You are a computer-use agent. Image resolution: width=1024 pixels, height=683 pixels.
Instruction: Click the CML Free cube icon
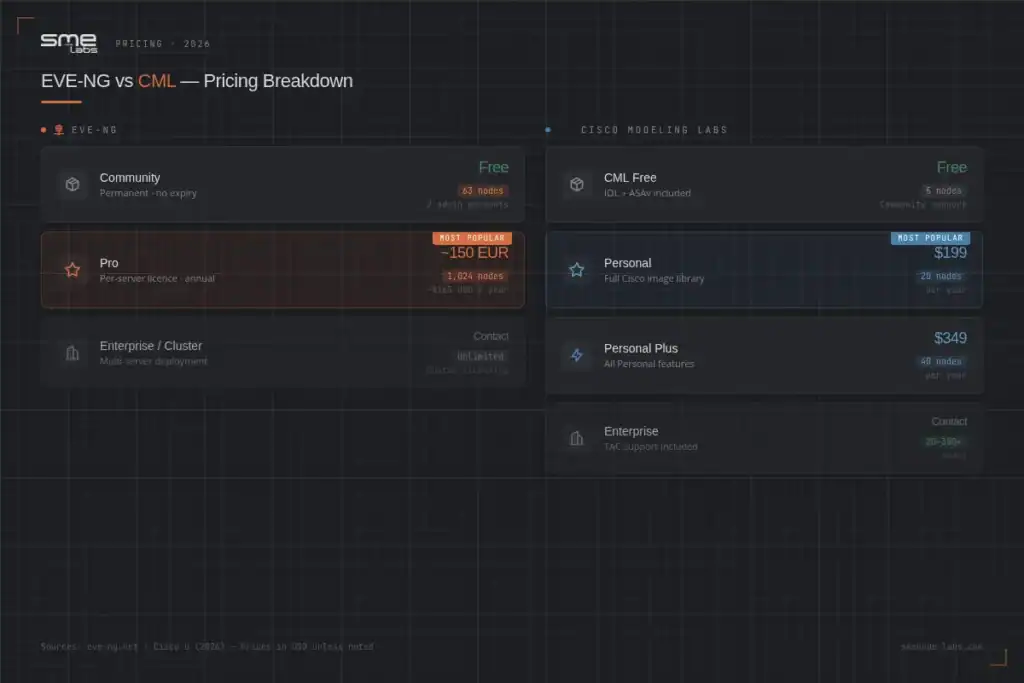click(577, 184)
